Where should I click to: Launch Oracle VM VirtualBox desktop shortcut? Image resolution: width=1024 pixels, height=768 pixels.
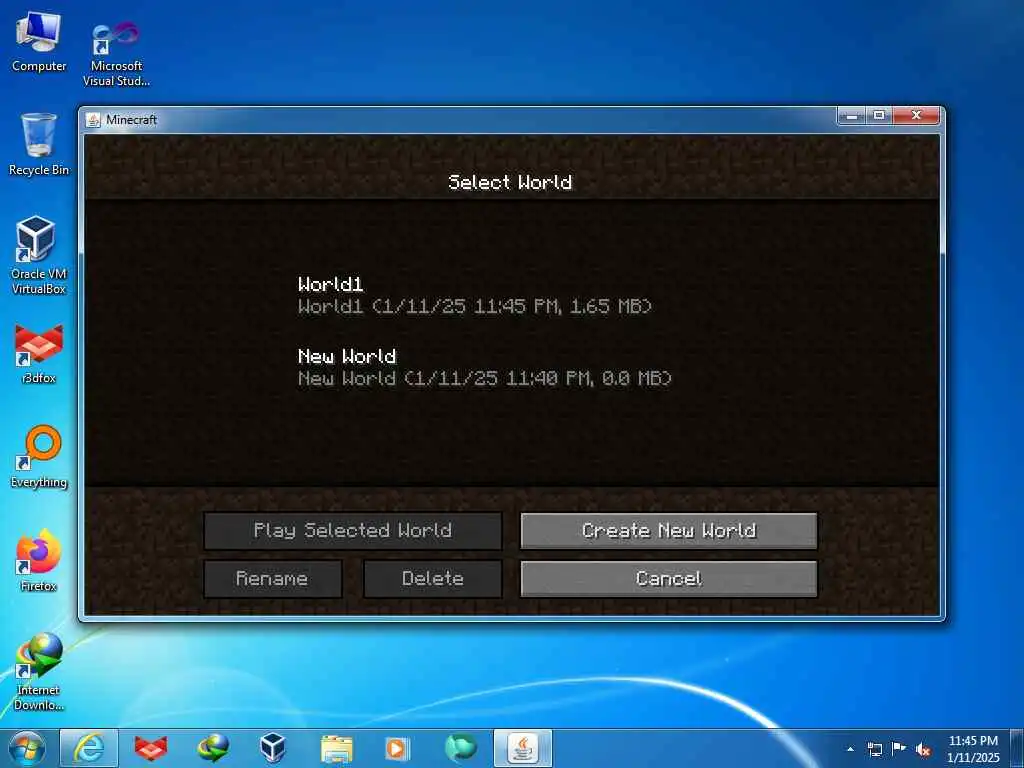coord(39,255)
